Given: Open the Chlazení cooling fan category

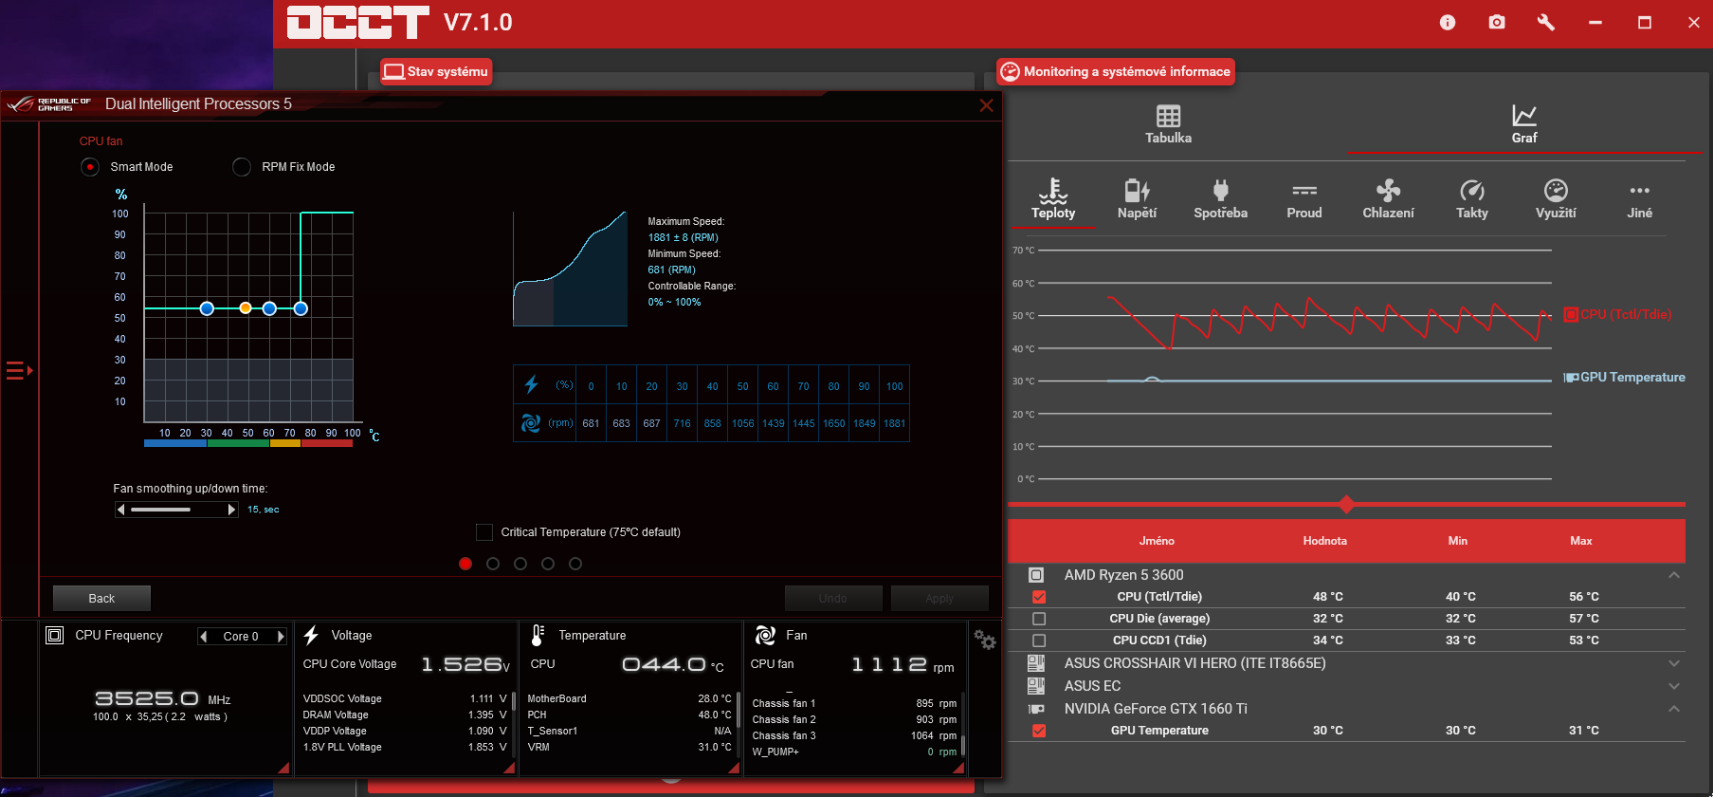Looking at the screenshot, I should click(x=1388, y=199).
